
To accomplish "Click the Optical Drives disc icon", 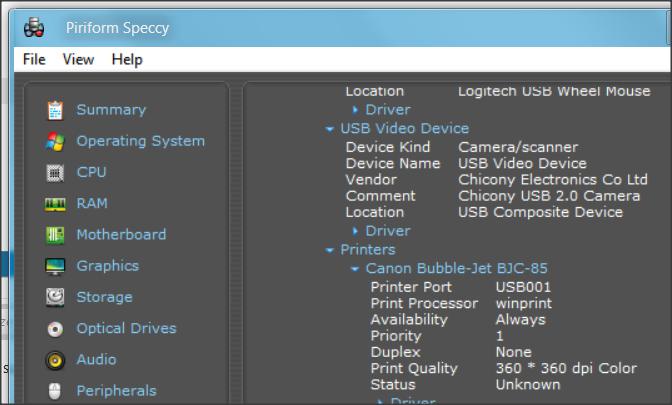I will [x=55, y=329].
